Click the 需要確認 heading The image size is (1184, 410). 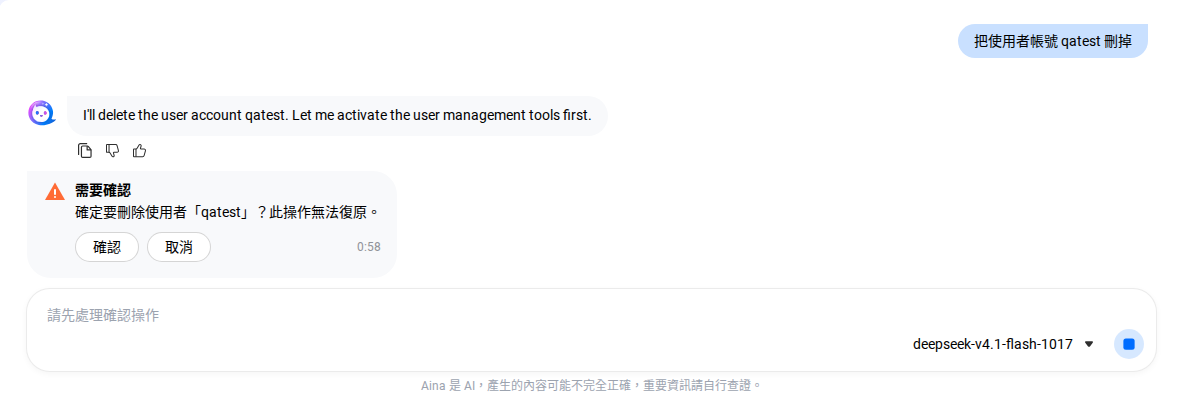(x=103, y=190)
